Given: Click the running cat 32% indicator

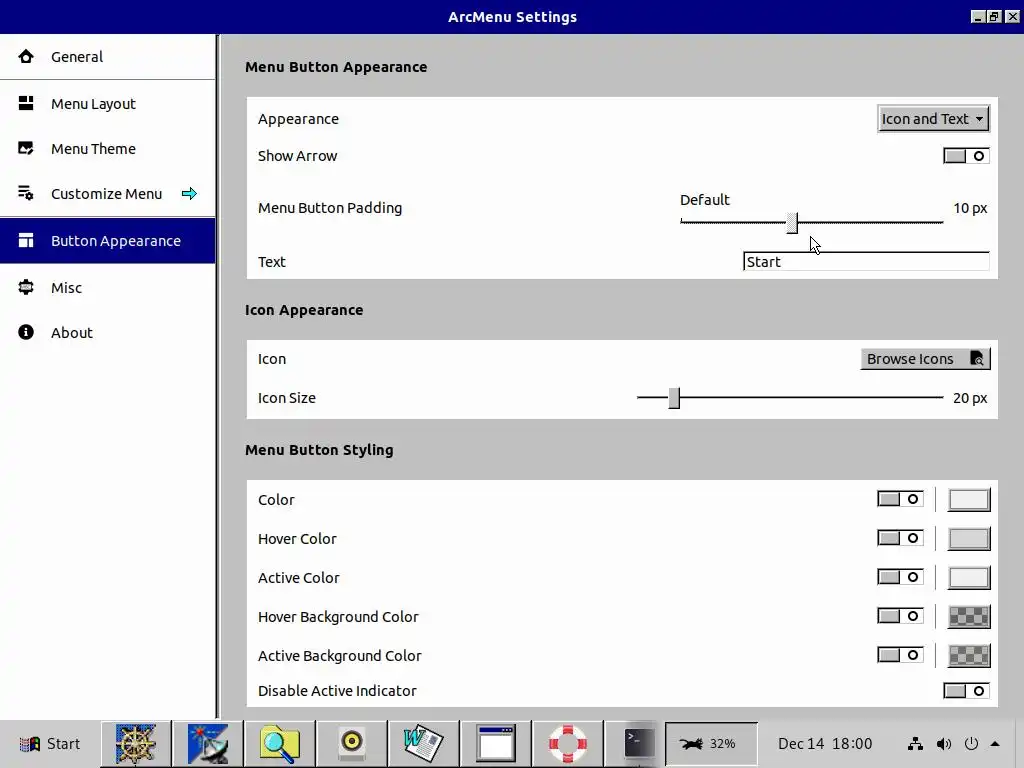Looking at the screenshot, I should click(711, 744).
